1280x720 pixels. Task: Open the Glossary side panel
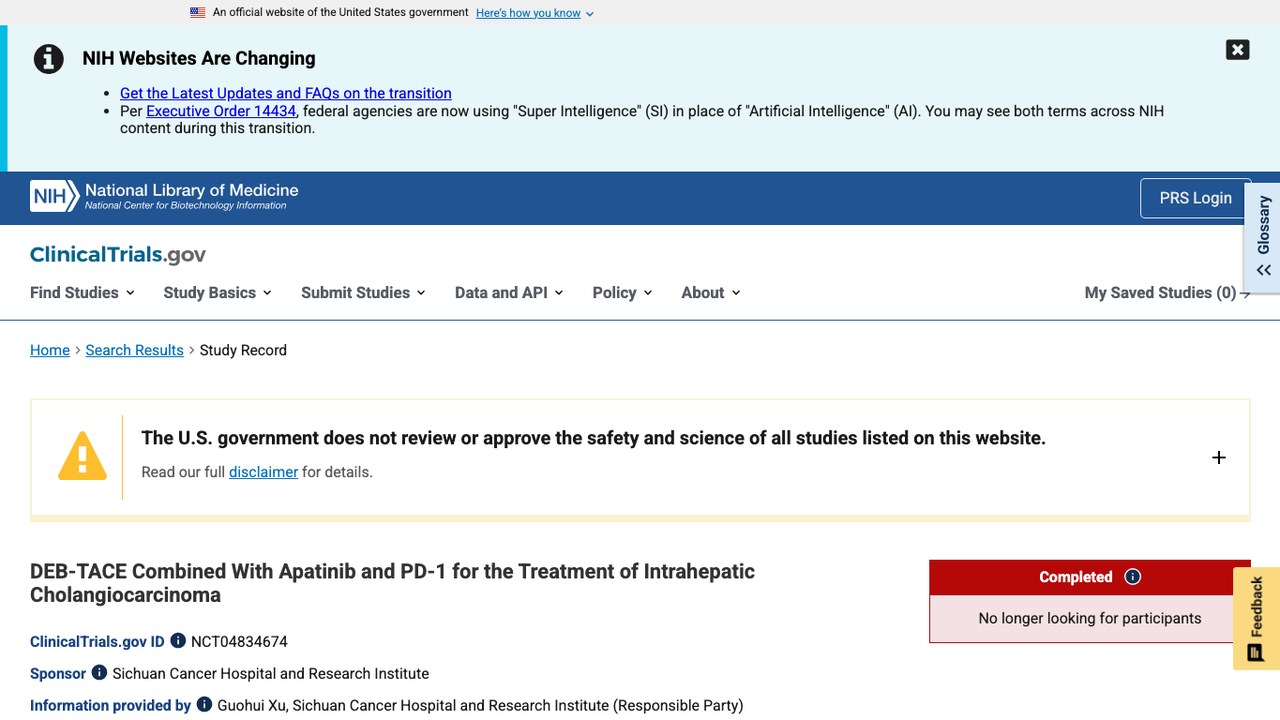point(1263,237)
